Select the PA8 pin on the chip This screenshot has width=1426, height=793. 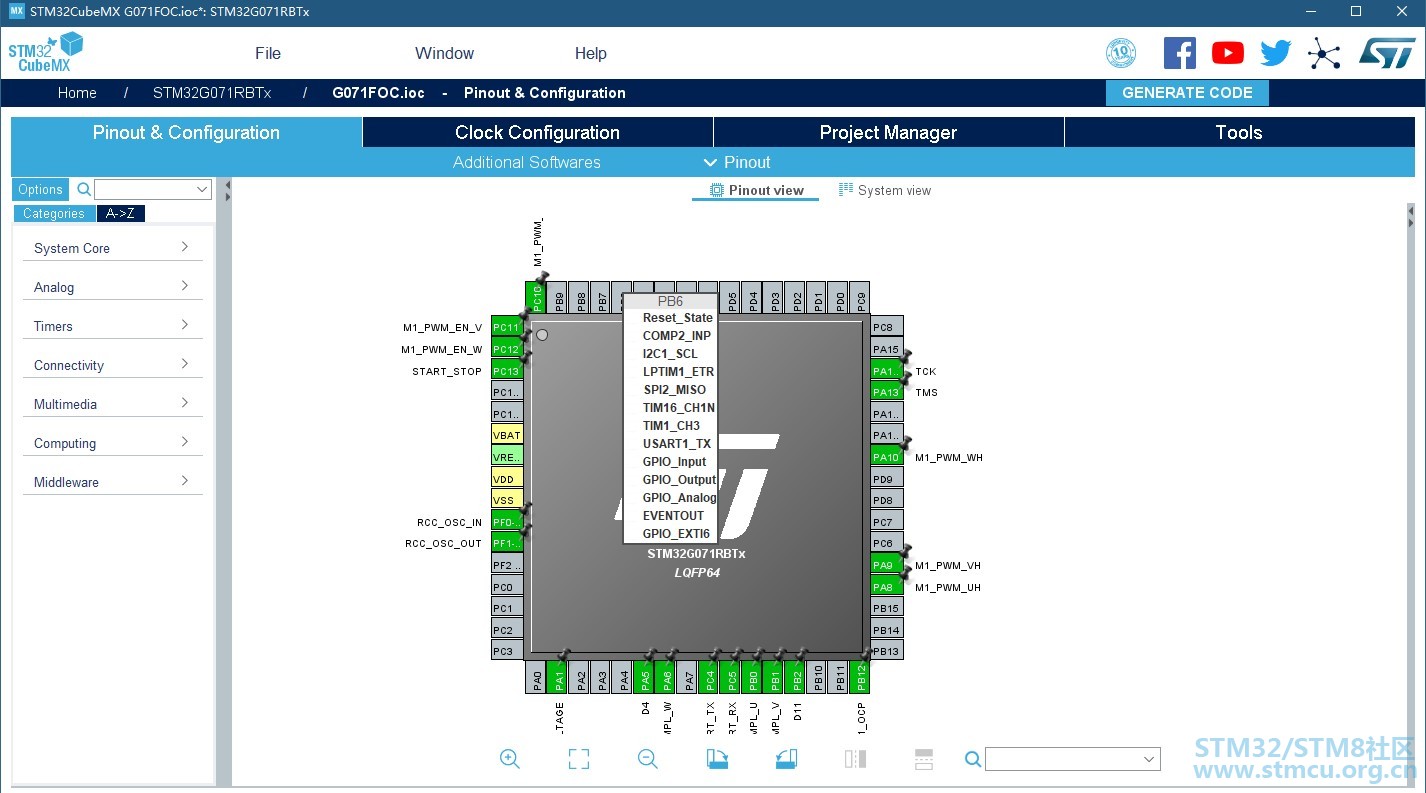pos(887,587)
